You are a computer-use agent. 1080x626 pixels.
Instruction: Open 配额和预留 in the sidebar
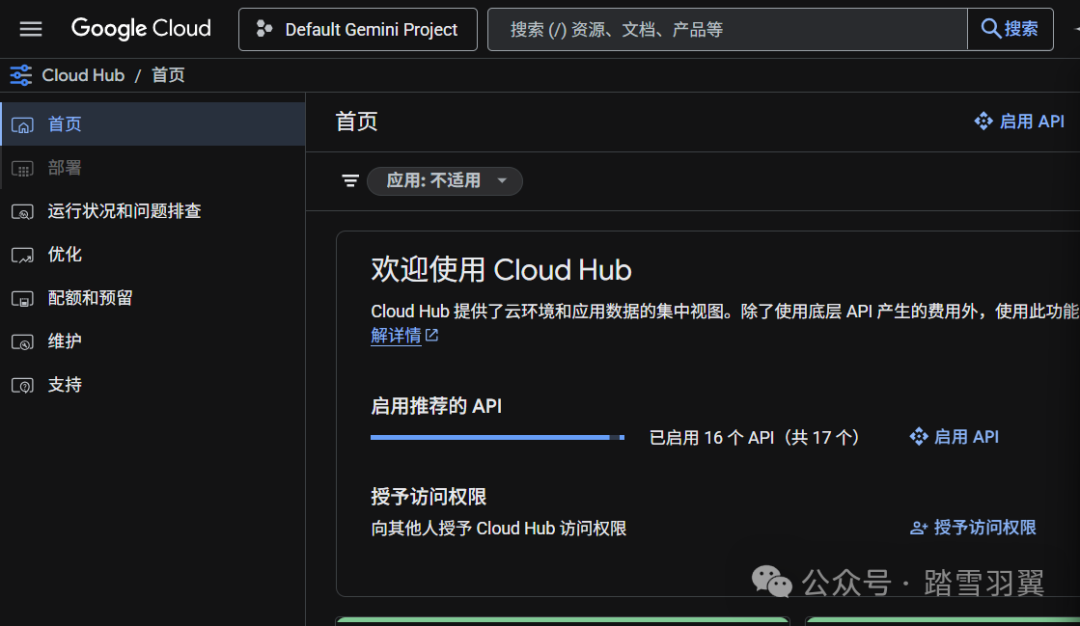153,298
